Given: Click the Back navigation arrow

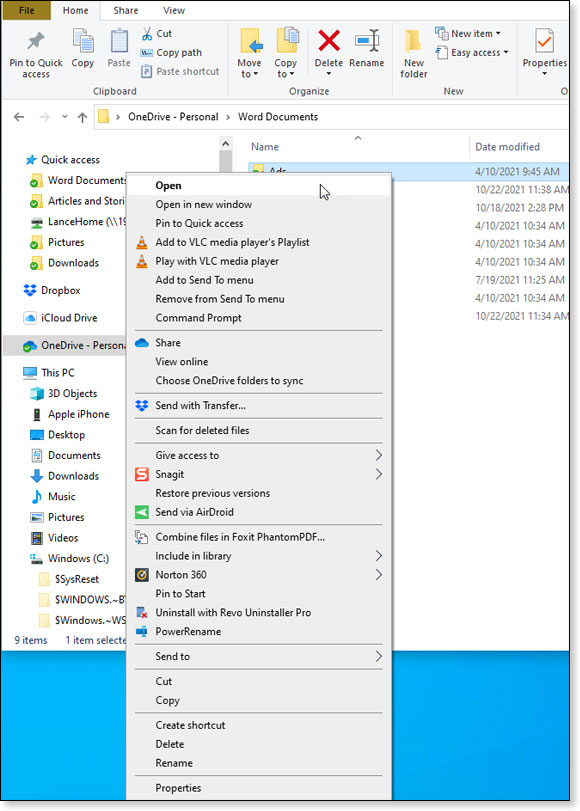Looking at the screenshot, I should [x=19, y=117].
